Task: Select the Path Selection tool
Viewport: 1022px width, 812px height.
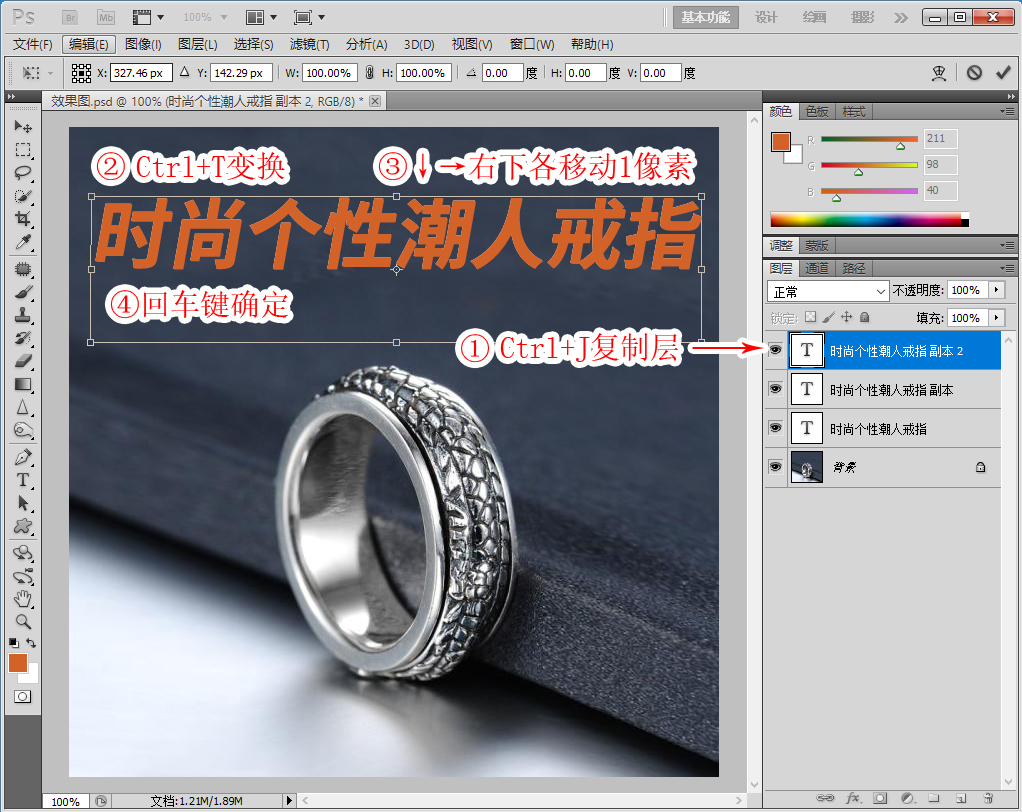Action: (x=23, y=503)
